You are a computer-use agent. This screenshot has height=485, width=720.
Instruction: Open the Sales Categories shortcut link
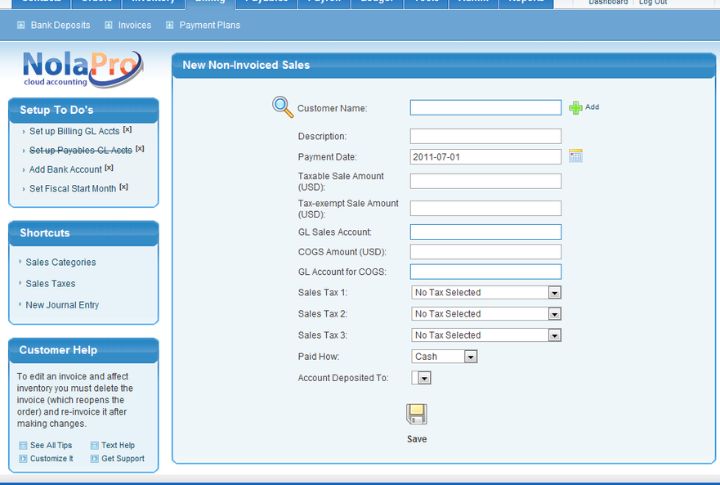61,262
